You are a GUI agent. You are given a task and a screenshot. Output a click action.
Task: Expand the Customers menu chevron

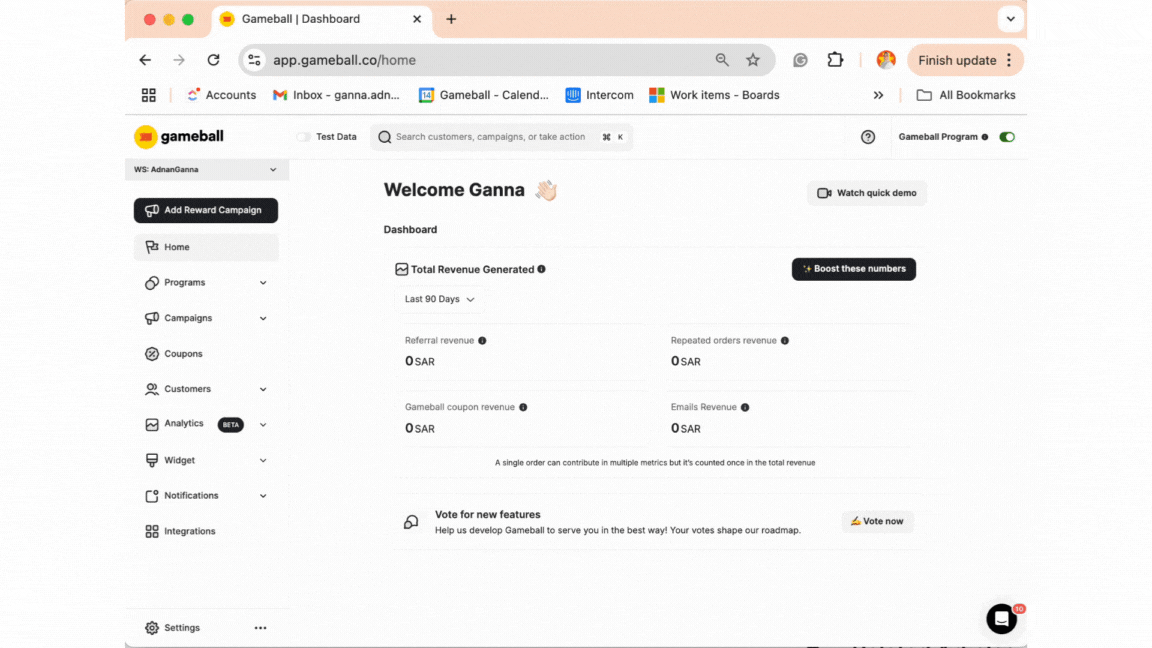pyautogui.click(x=263, y=389)
